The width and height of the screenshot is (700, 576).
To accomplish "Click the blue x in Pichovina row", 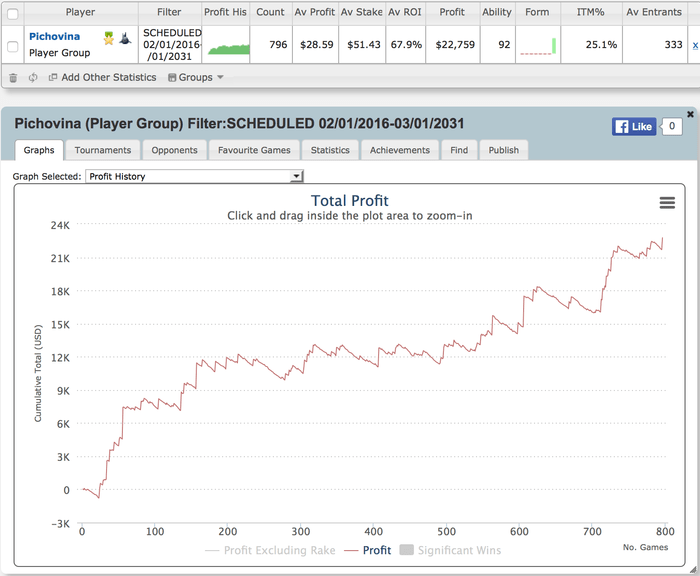I will [x=695, y=45].
